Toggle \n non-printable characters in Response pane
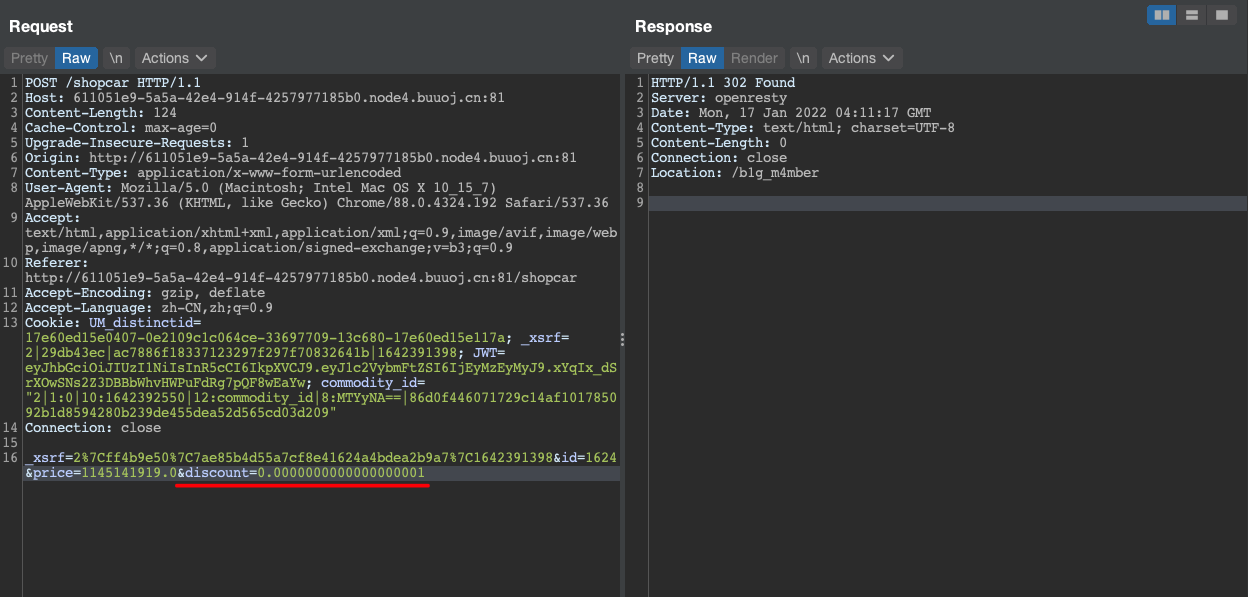1248x597 pixels. click(803, 58)
